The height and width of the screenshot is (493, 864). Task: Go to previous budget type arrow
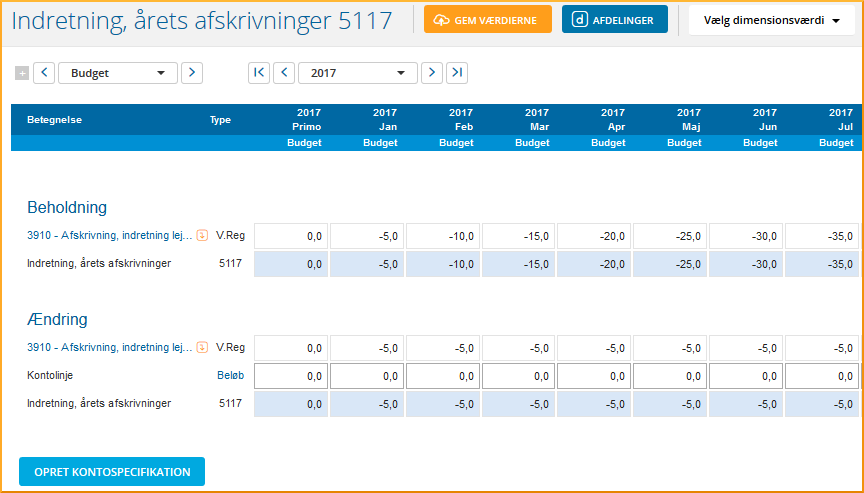45,73
